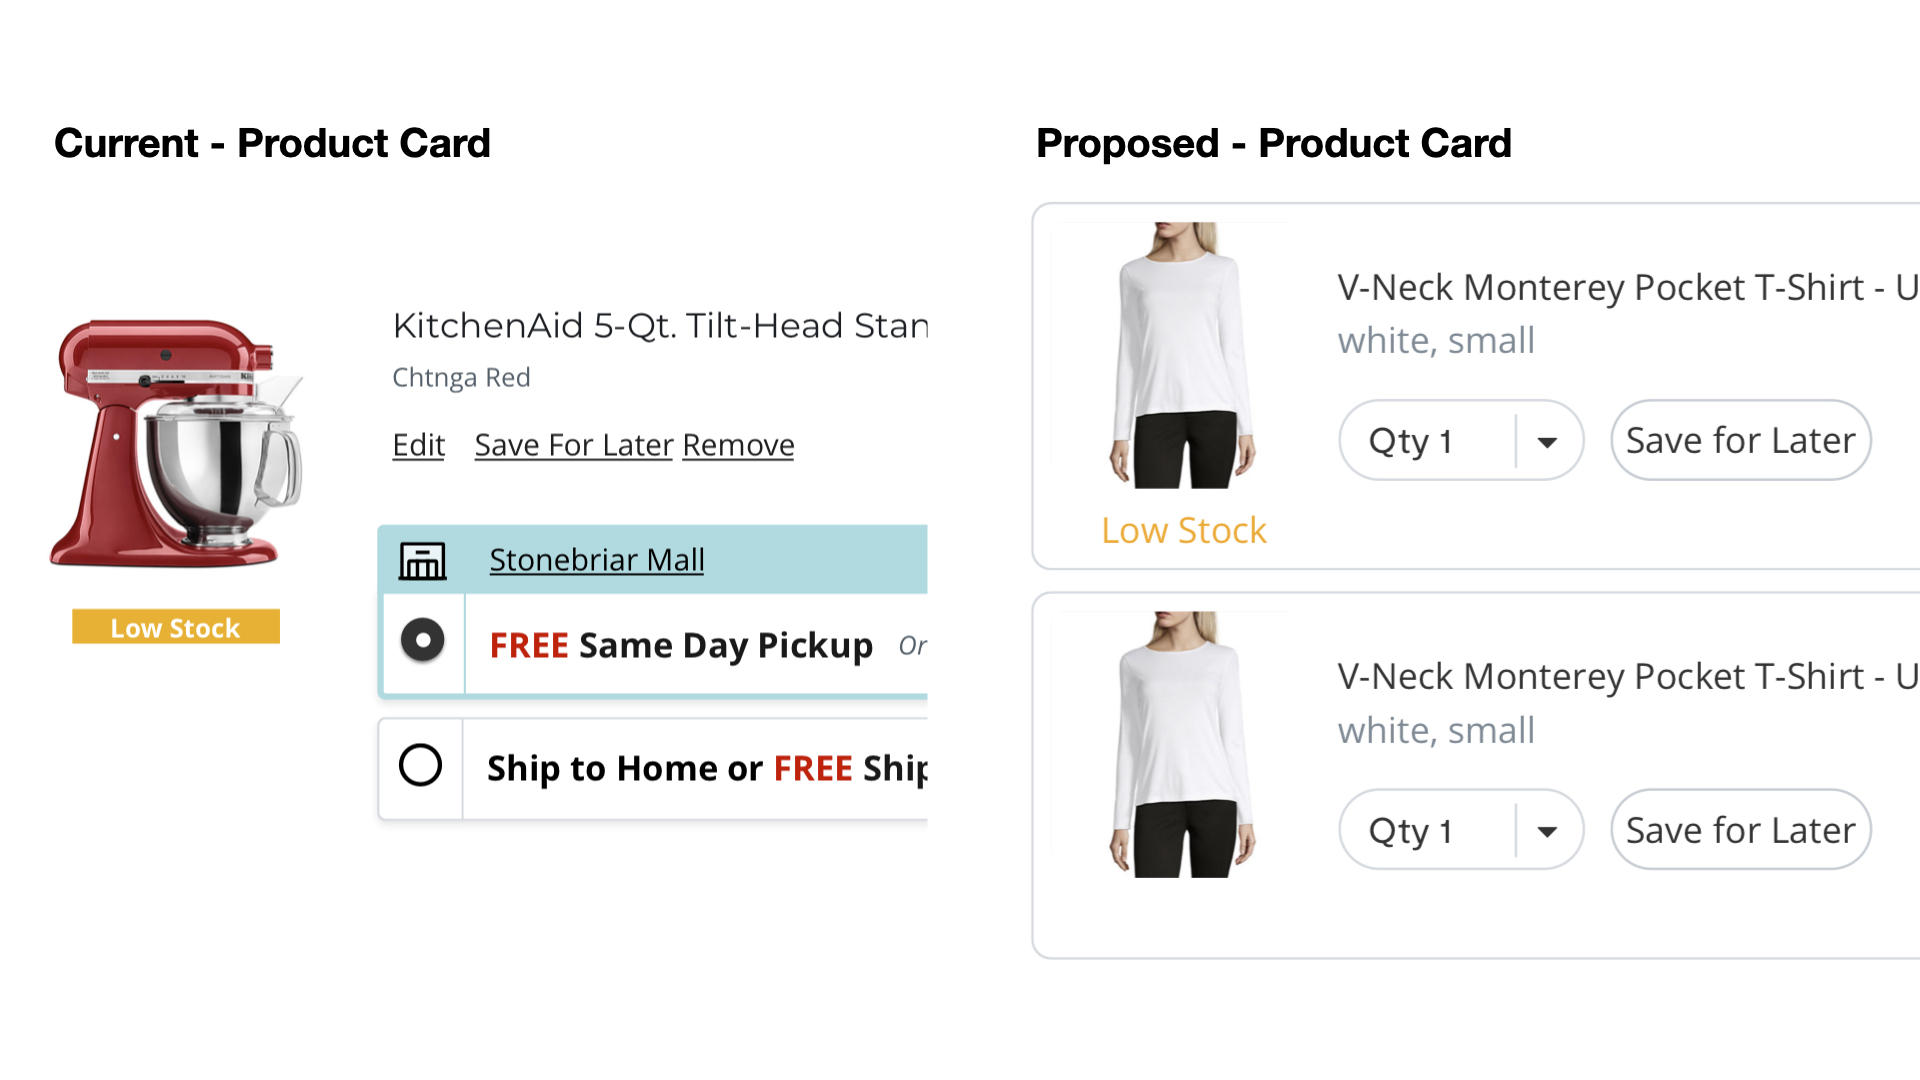This screenshot has width=1920, height=1080.
Task: Click the Edit link under Chtnga Red
Action: pos(419,445)
